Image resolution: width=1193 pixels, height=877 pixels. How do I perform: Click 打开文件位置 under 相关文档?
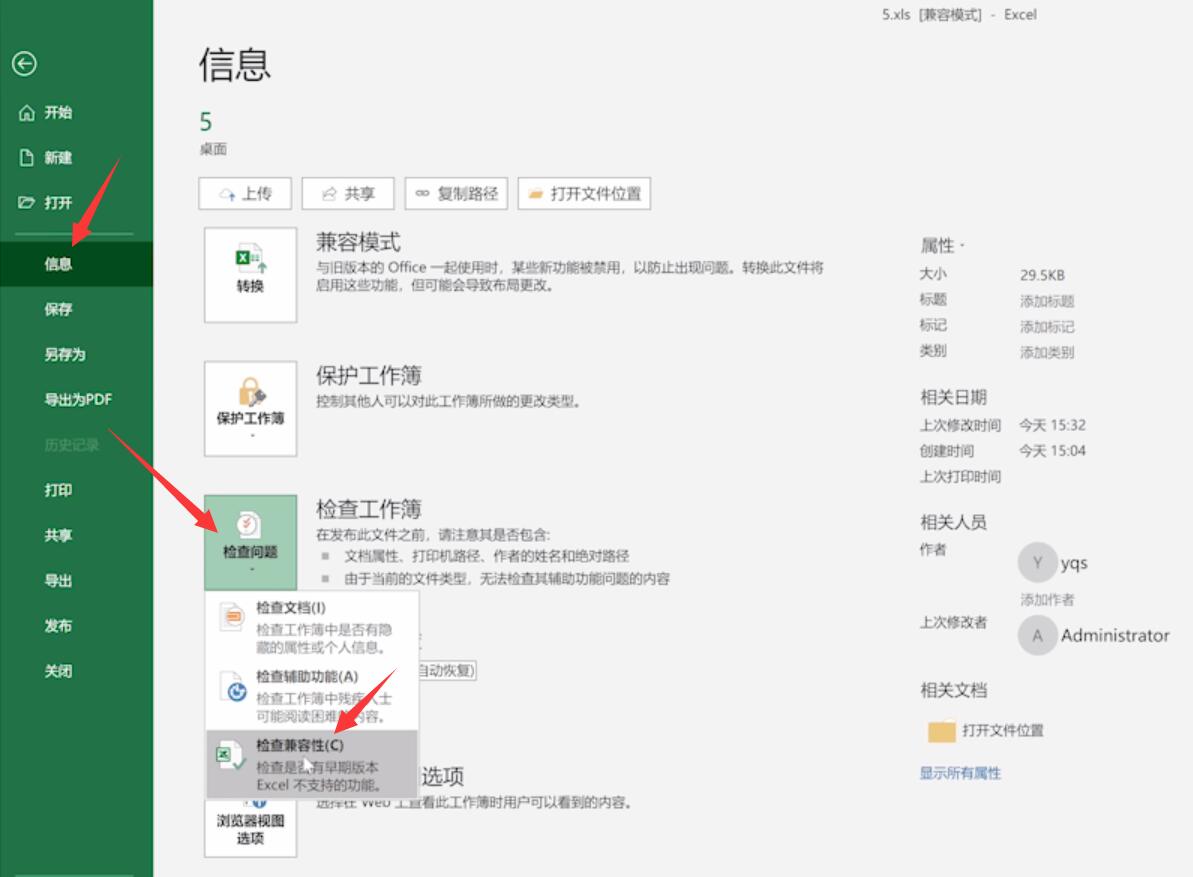[x=986, y=731]
